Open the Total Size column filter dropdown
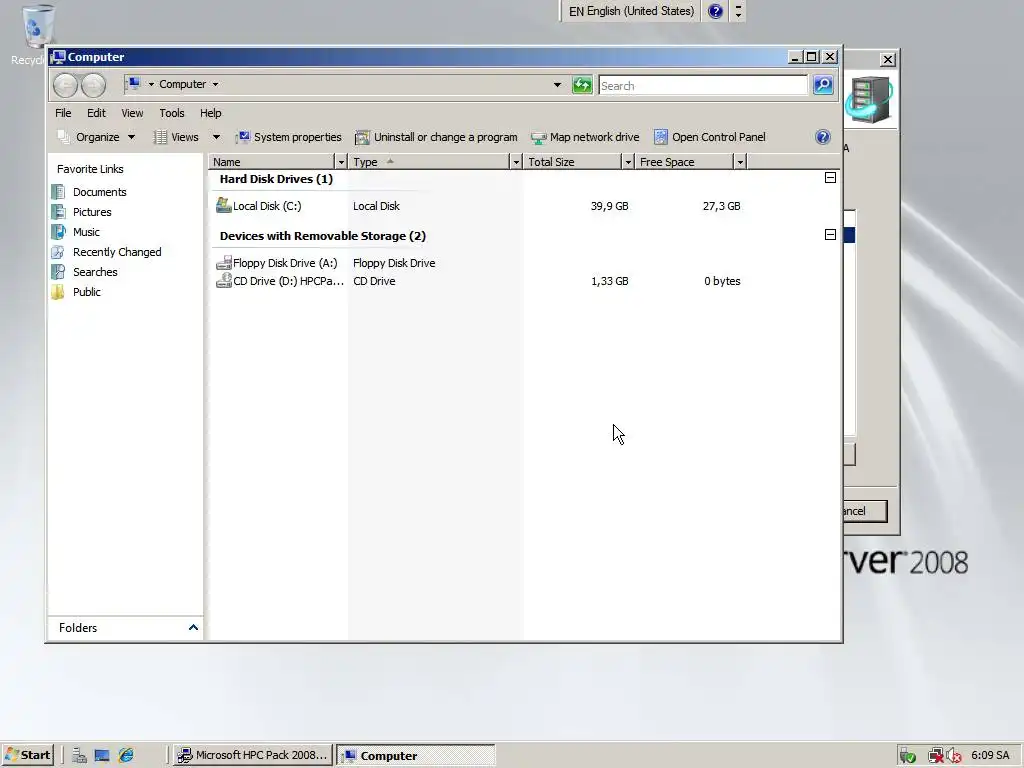Screen dimensions: 1024x768 pyautogui.click(x=628, y=162)
